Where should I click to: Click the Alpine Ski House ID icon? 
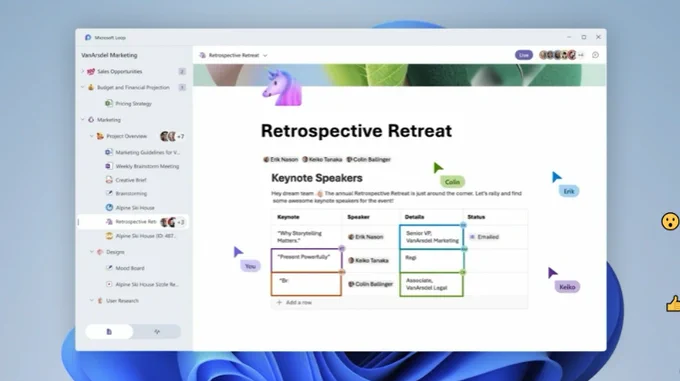109,236
